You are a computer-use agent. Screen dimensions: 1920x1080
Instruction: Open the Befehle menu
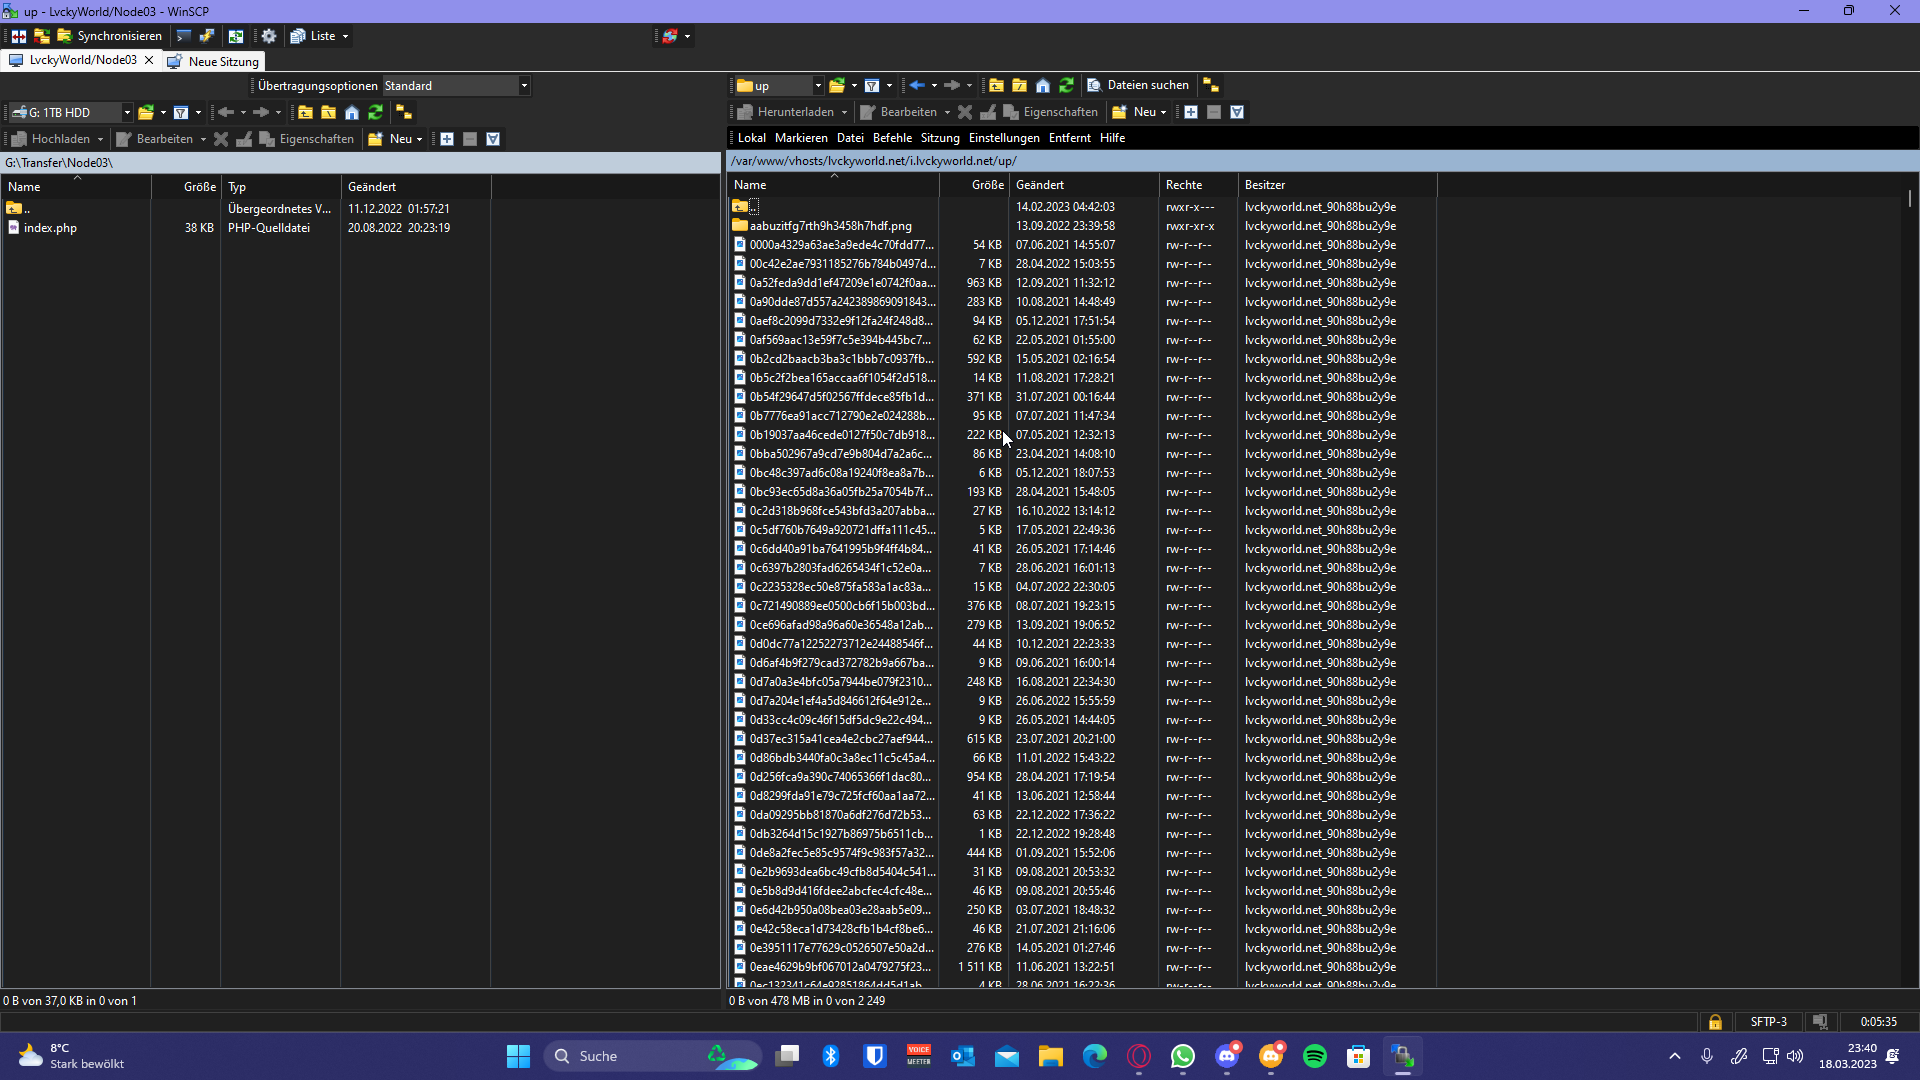click(892, 138)
